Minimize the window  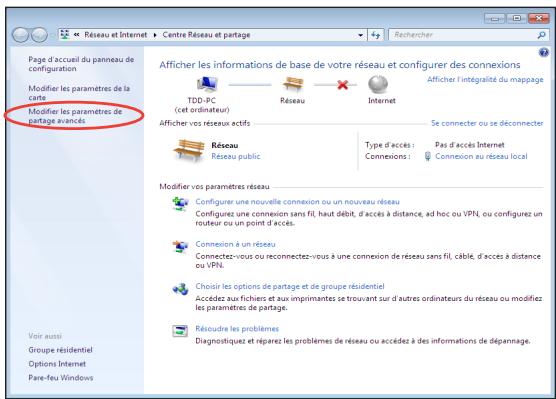point(495,18)
